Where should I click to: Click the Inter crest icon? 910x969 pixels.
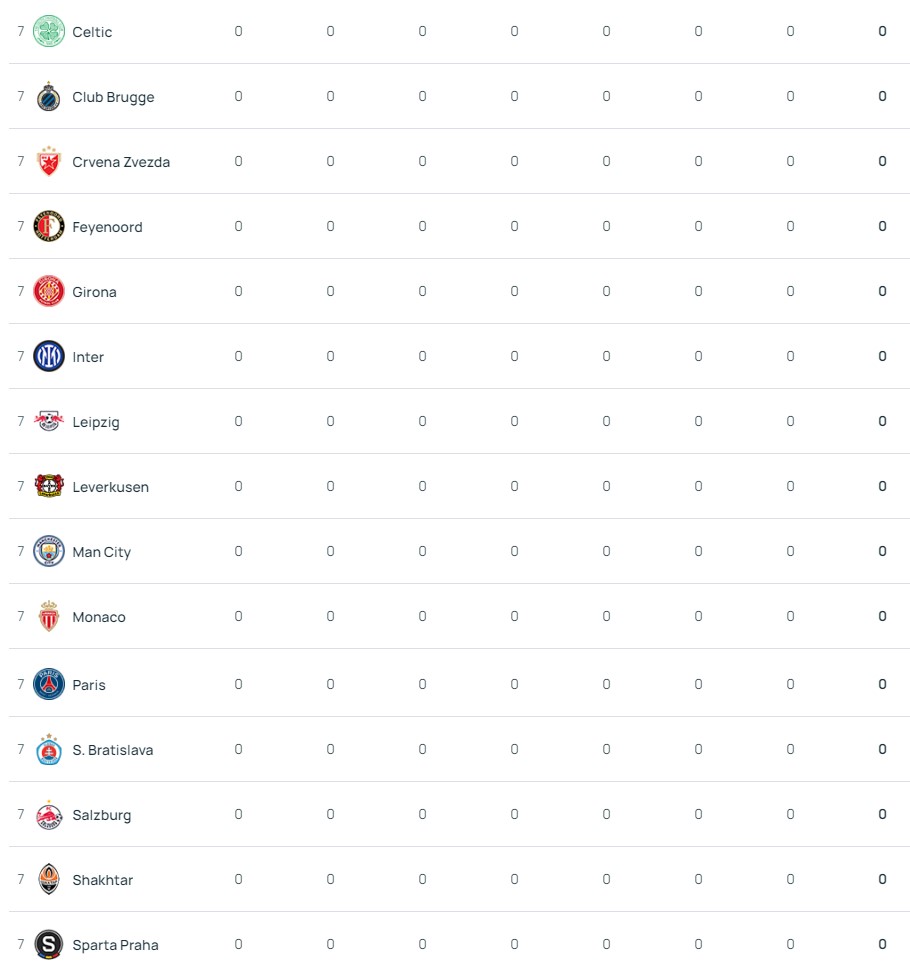[x=49, y=357]
